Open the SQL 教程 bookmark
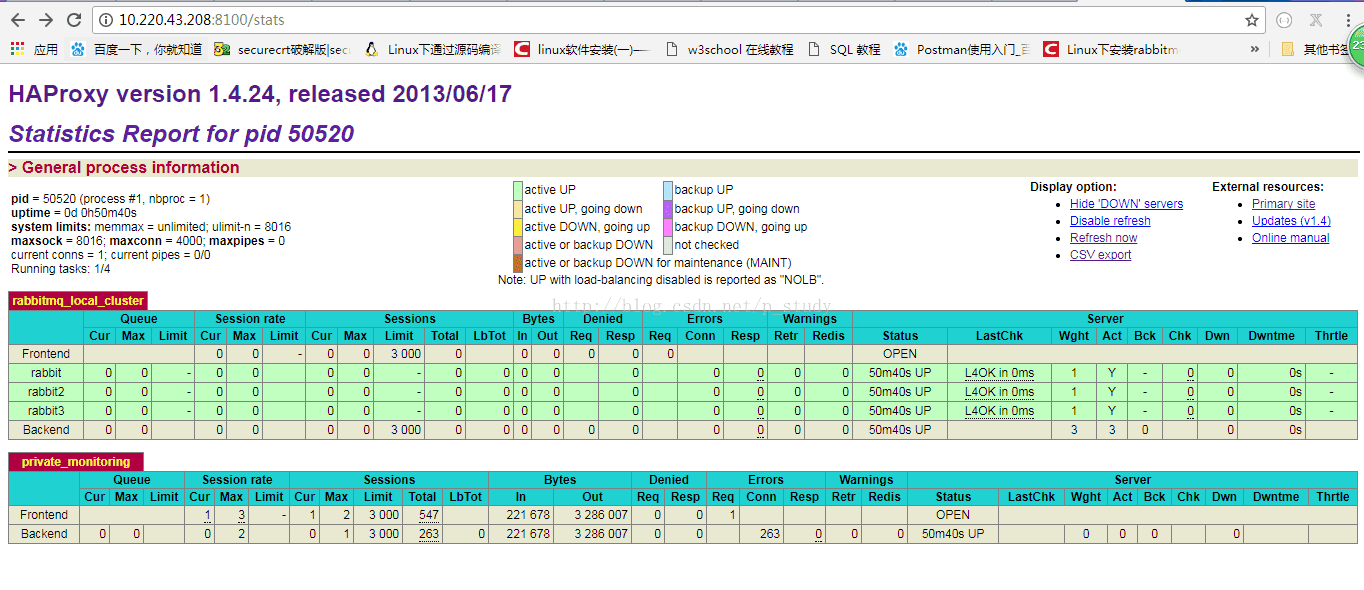1364x590 pixels. point(844,49)
